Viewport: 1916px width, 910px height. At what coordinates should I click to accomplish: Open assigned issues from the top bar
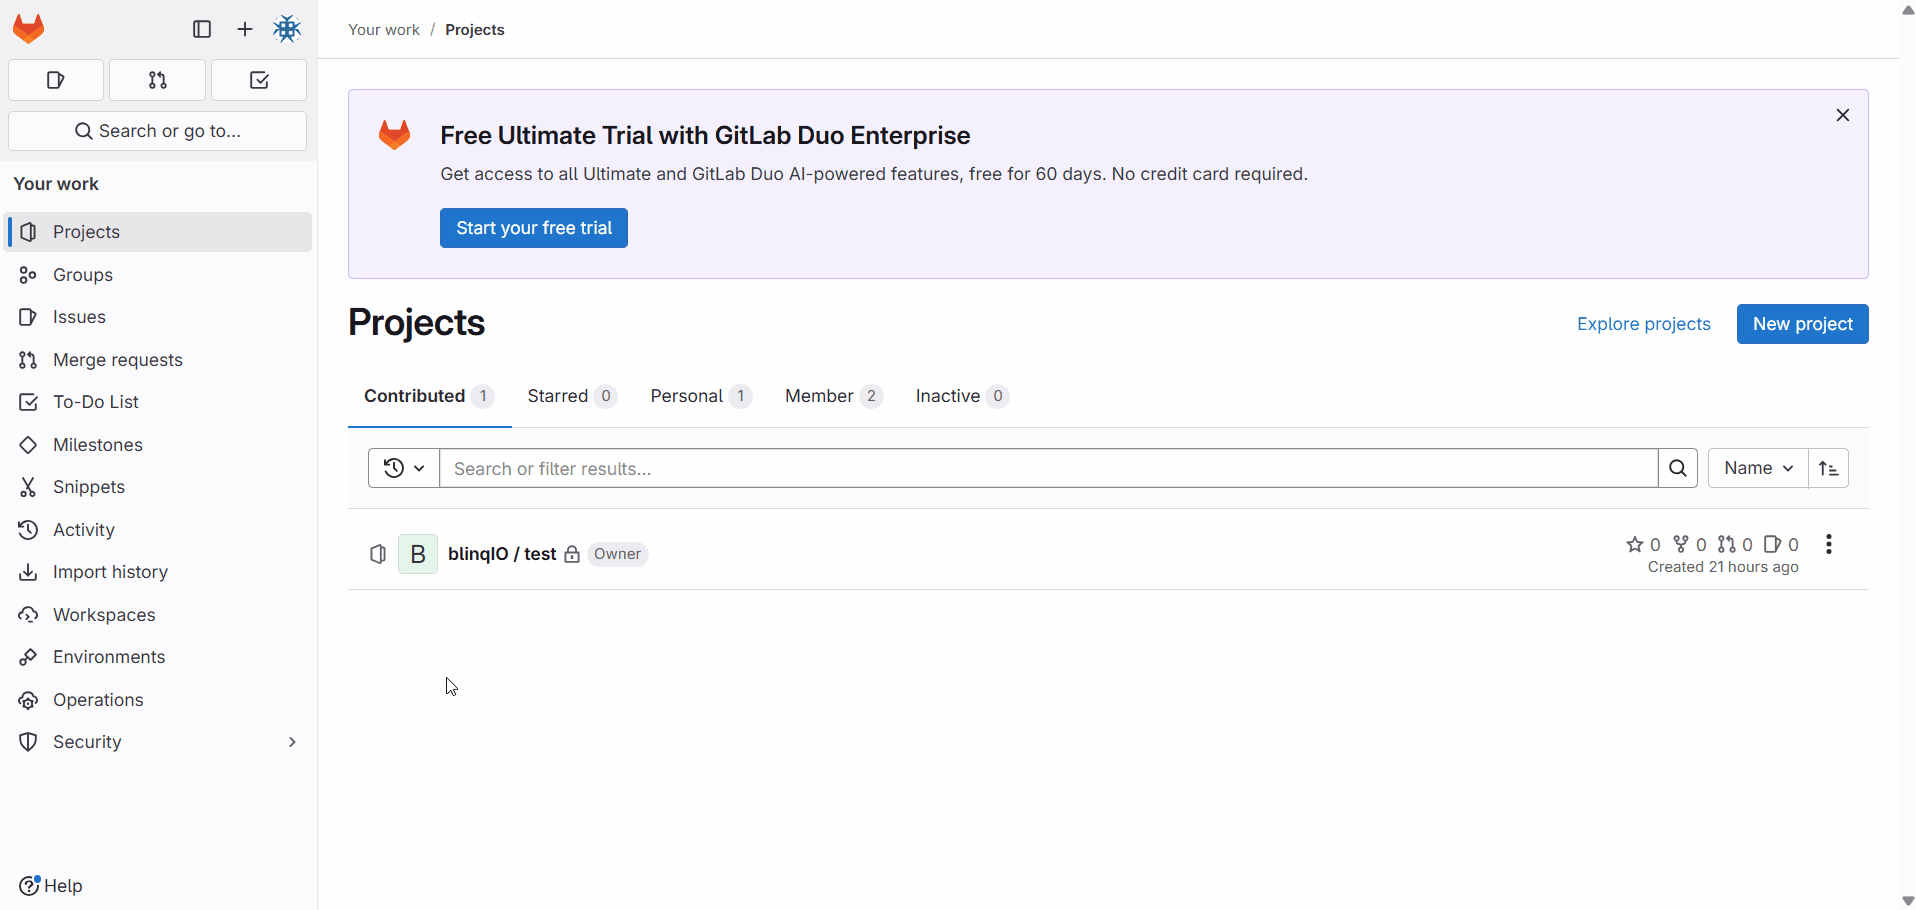click(55, 80)
